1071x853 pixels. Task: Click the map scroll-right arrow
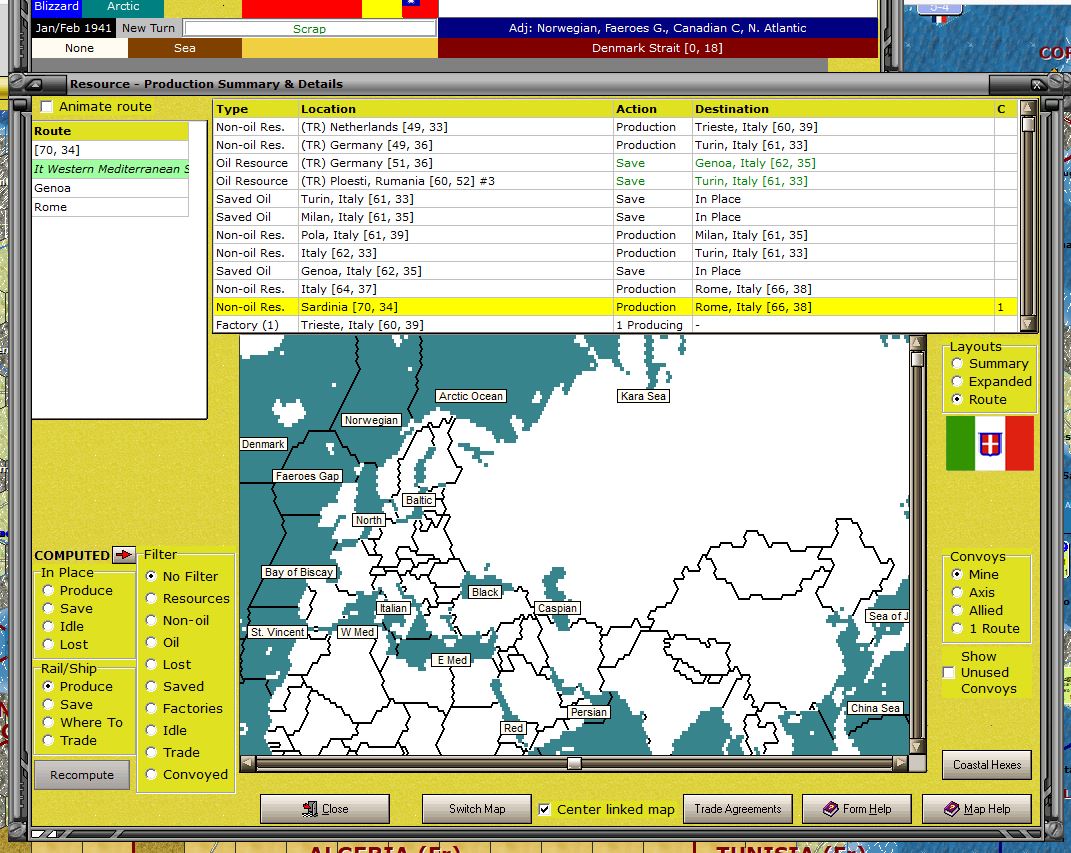pos(900,764)
